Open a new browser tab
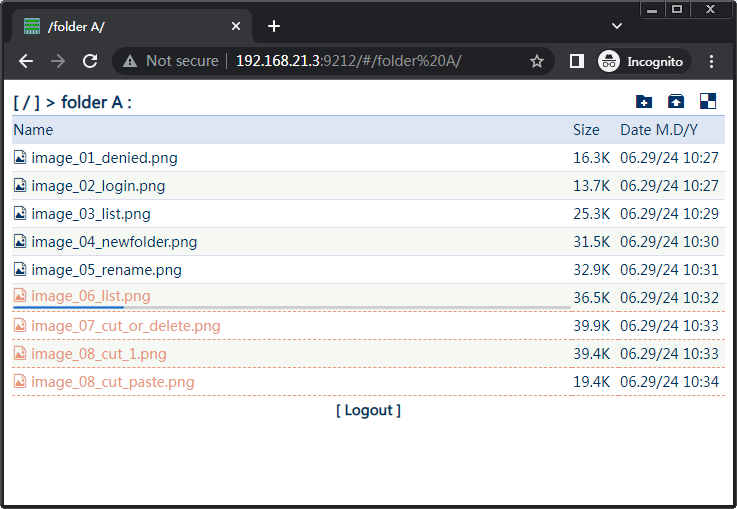 point(274,26)
